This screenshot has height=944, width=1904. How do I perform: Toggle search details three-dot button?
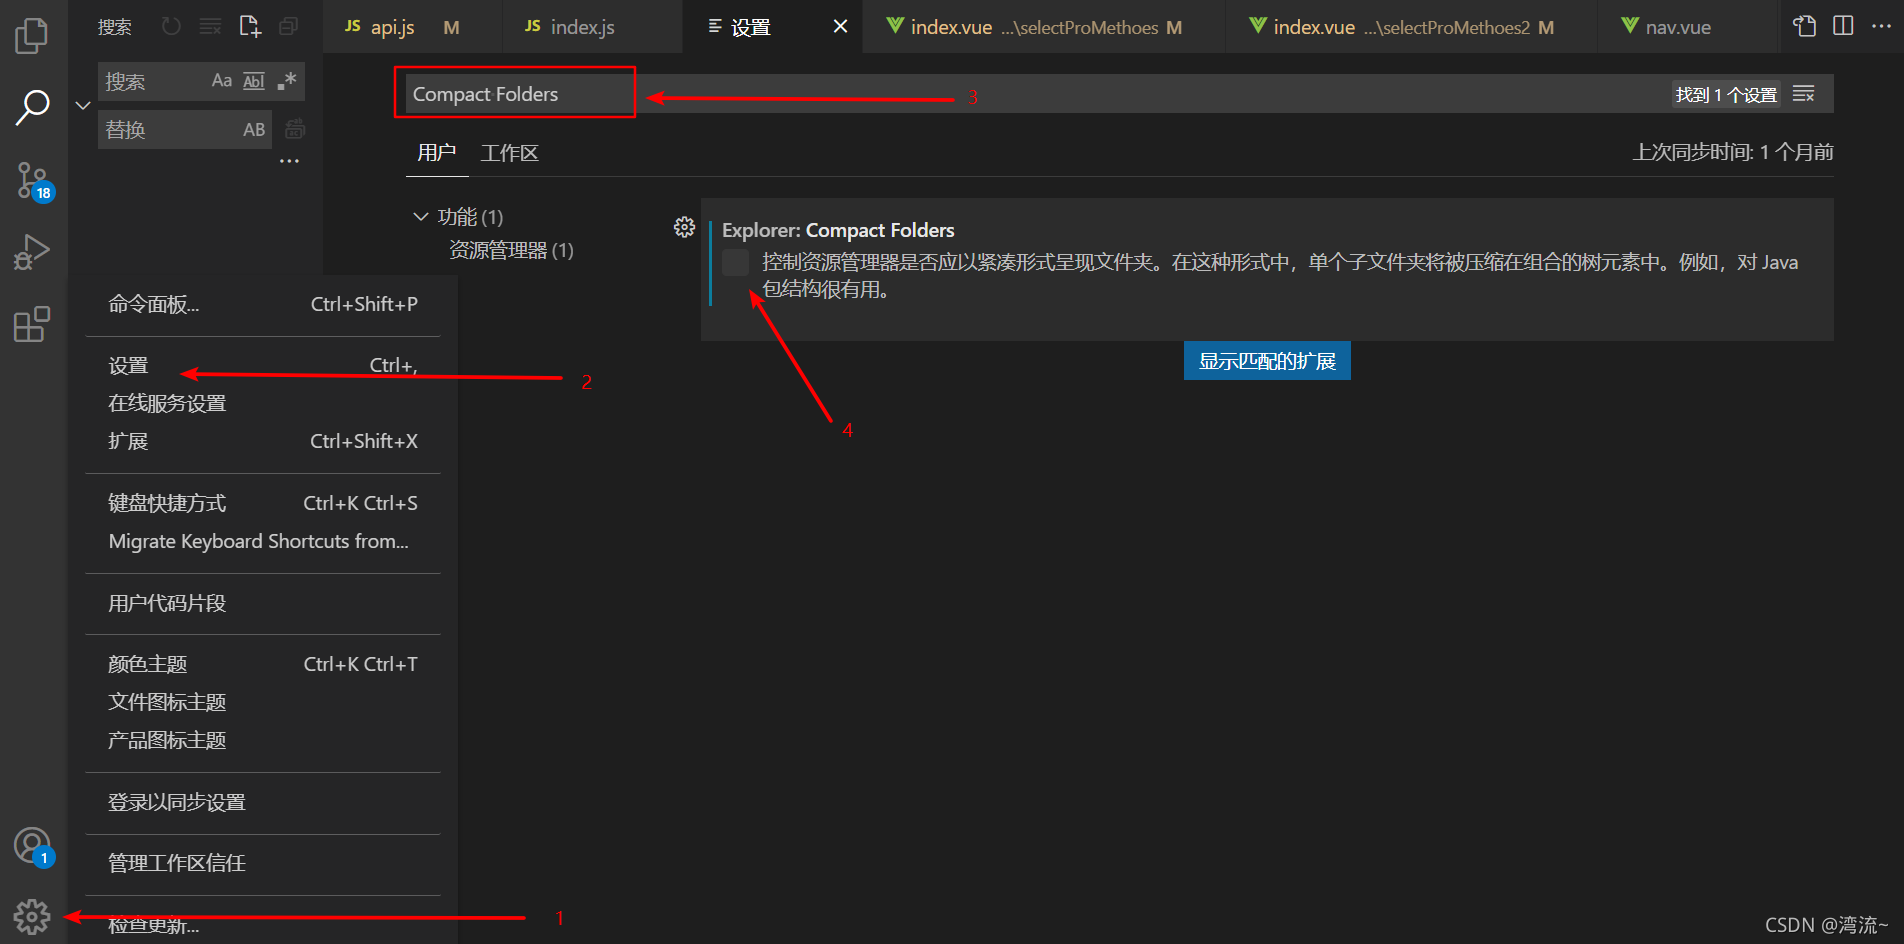289,161
